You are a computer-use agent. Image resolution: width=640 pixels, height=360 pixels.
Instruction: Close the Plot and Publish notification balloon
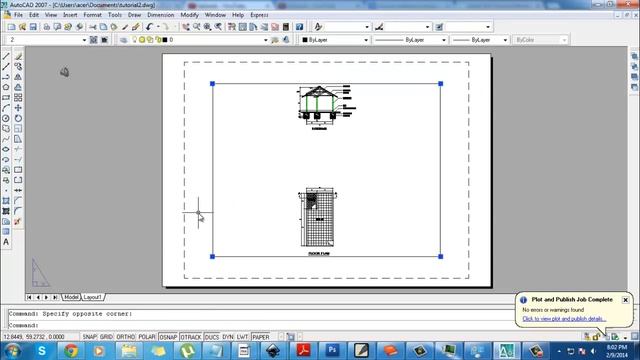coord(625,300)
